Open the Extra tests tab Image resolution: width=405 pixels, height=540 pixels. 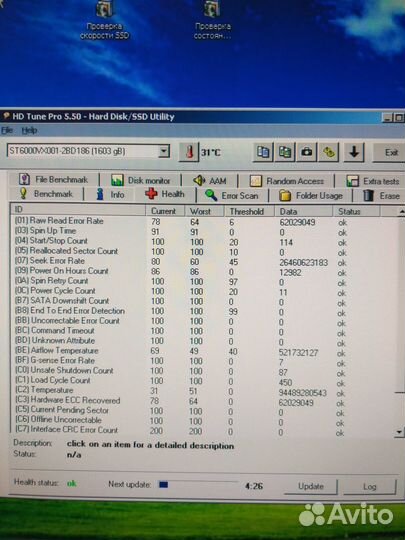[x=373, y=181]
